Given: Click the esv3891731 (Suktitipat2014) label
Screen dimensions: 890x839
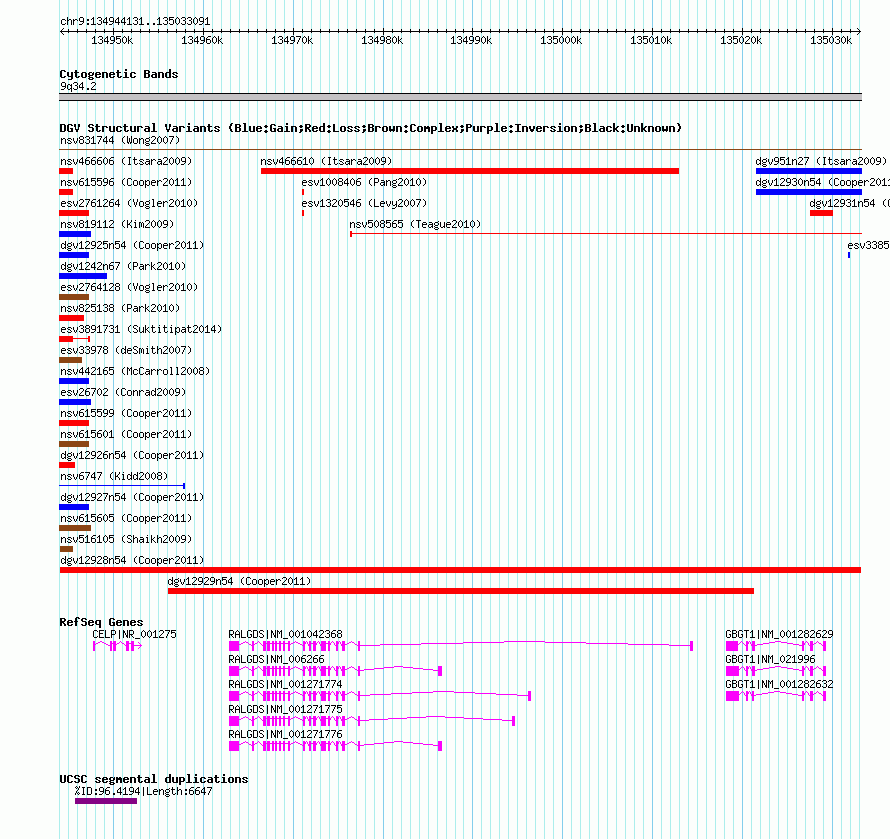Looking at the screenshot, I should coord(141,329).
